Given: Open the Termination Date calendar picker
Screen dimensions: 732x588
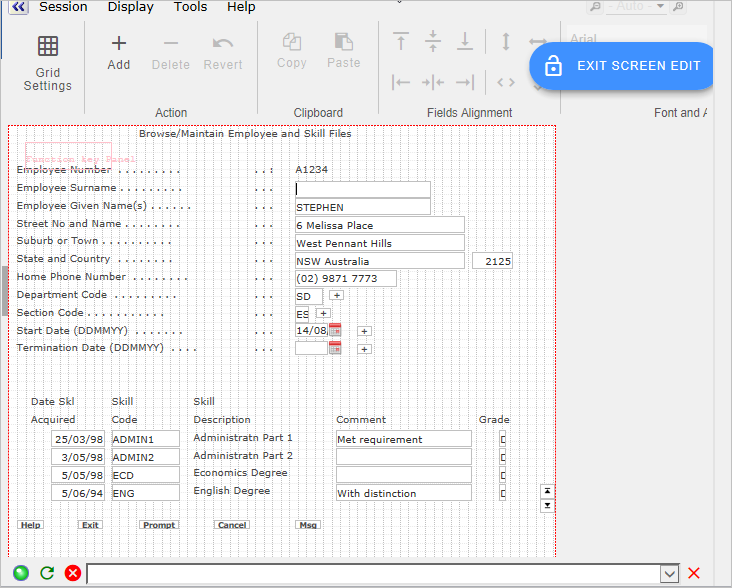Looking at the screenshot, I should pos(335,348).
